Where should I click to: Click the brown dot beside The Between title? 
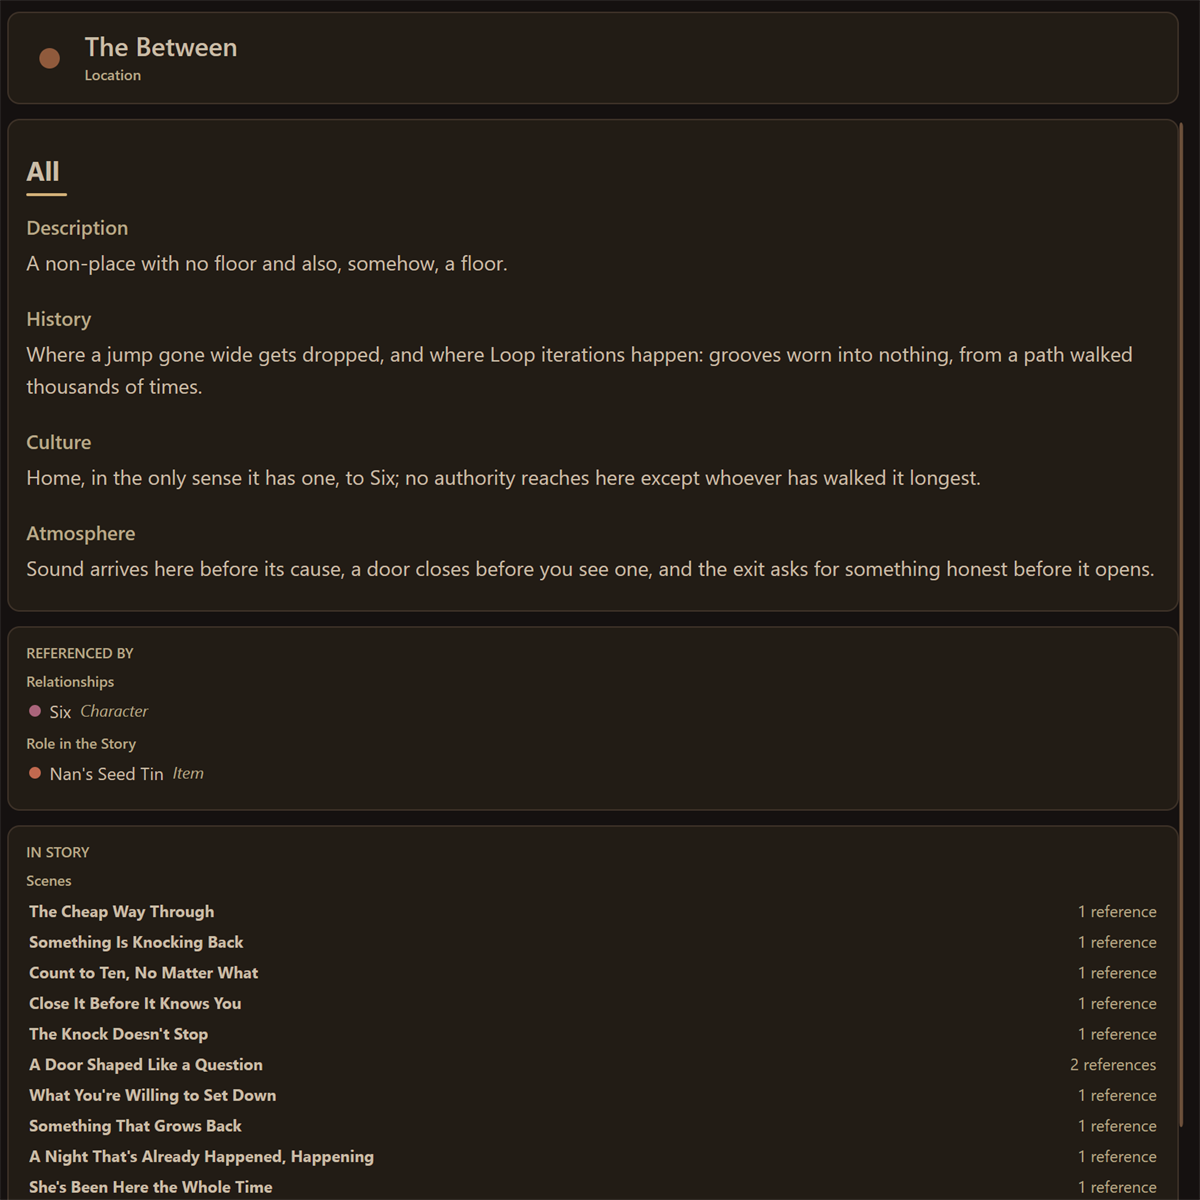click(x=49, y=59)
